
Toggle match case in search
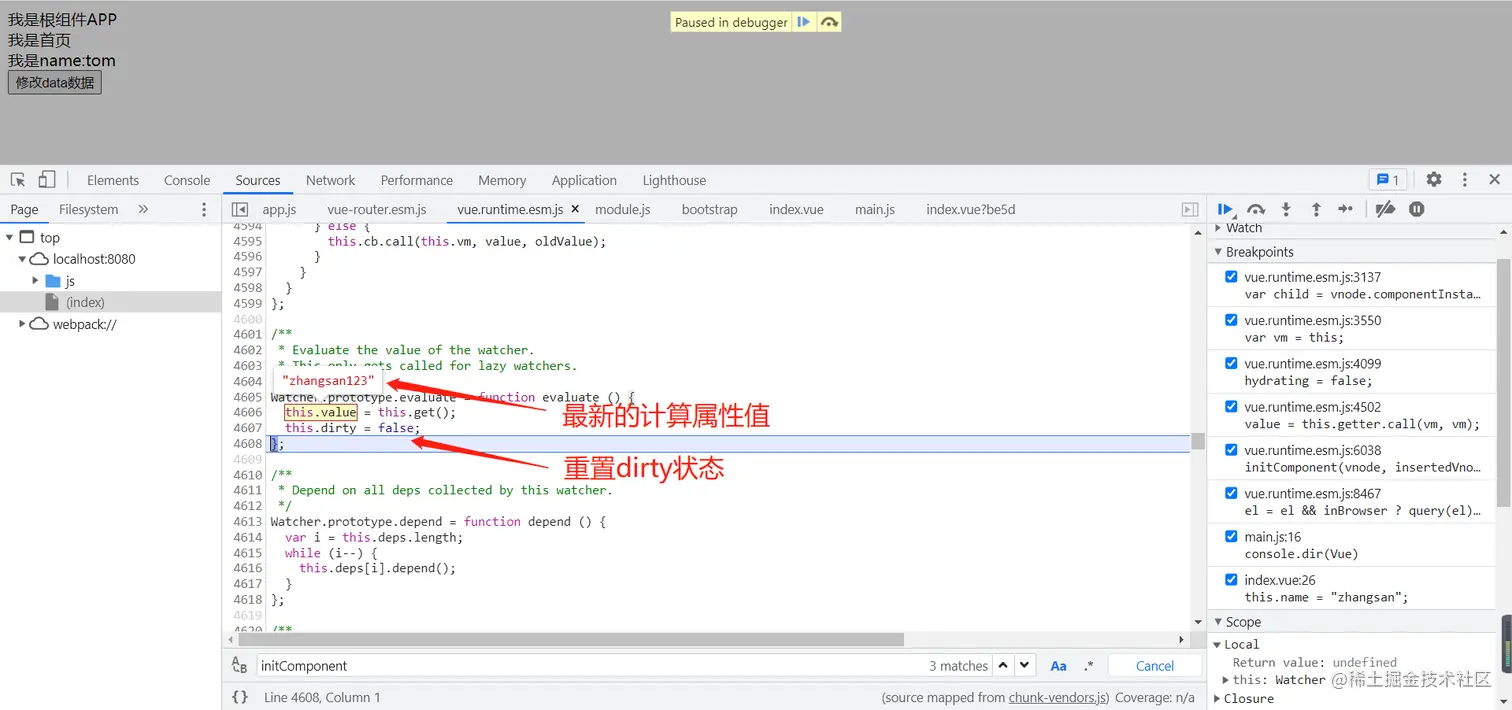[1058, 666]
